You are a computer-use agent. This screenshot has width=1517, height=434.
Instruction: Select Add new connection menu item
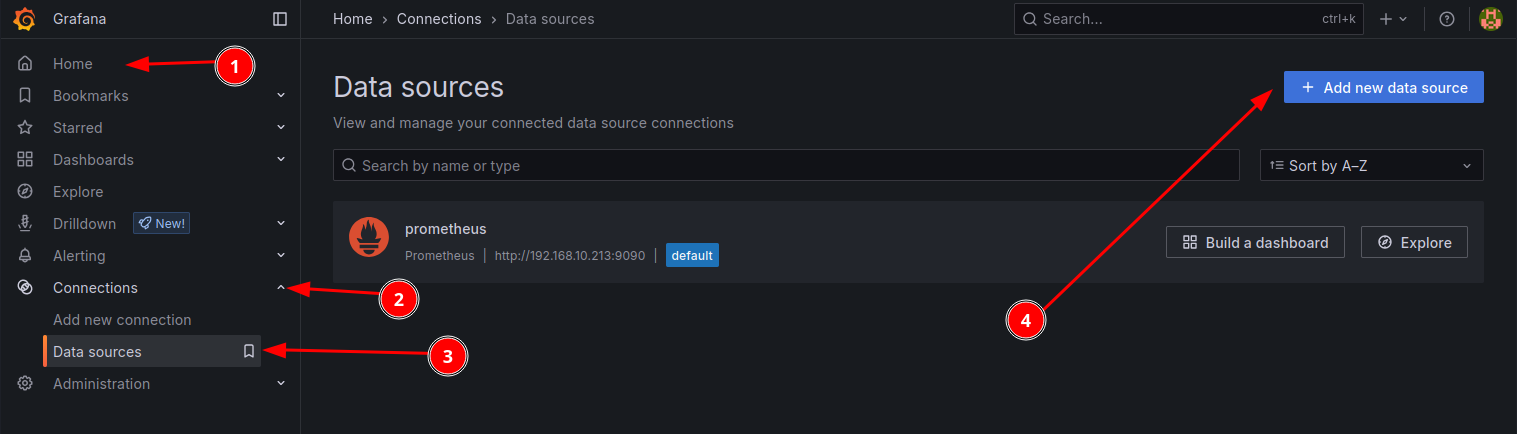(x=122, y=320)
